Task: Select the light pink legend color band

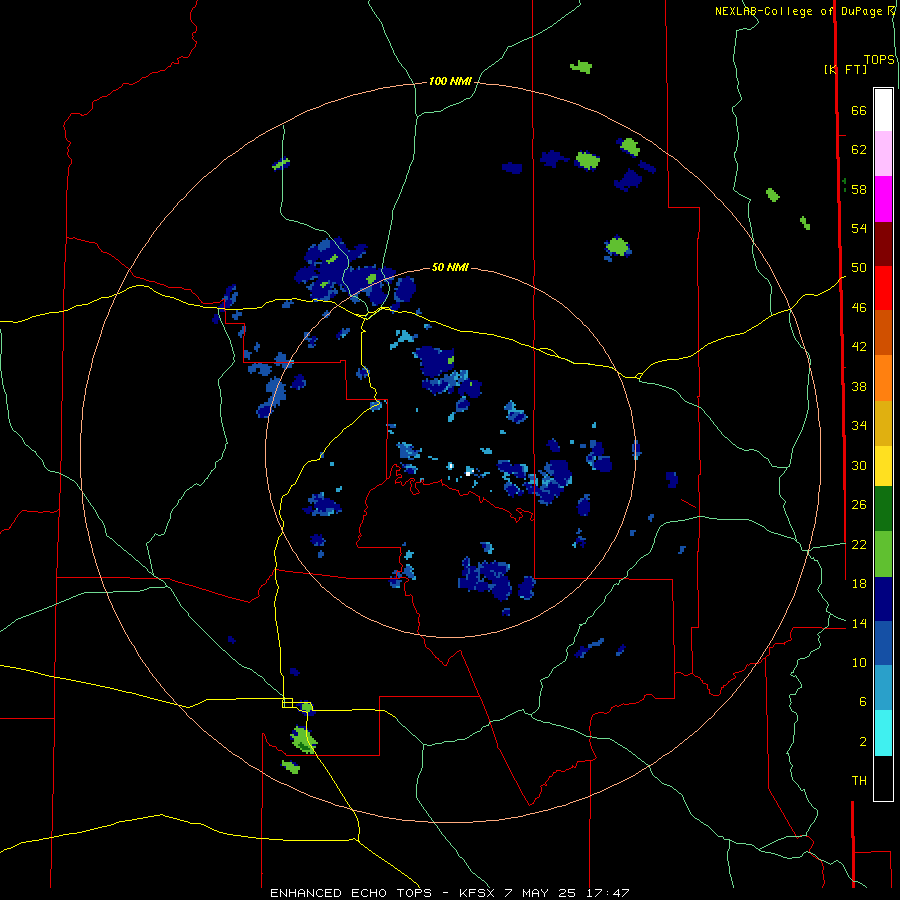Action: (883, 153)
